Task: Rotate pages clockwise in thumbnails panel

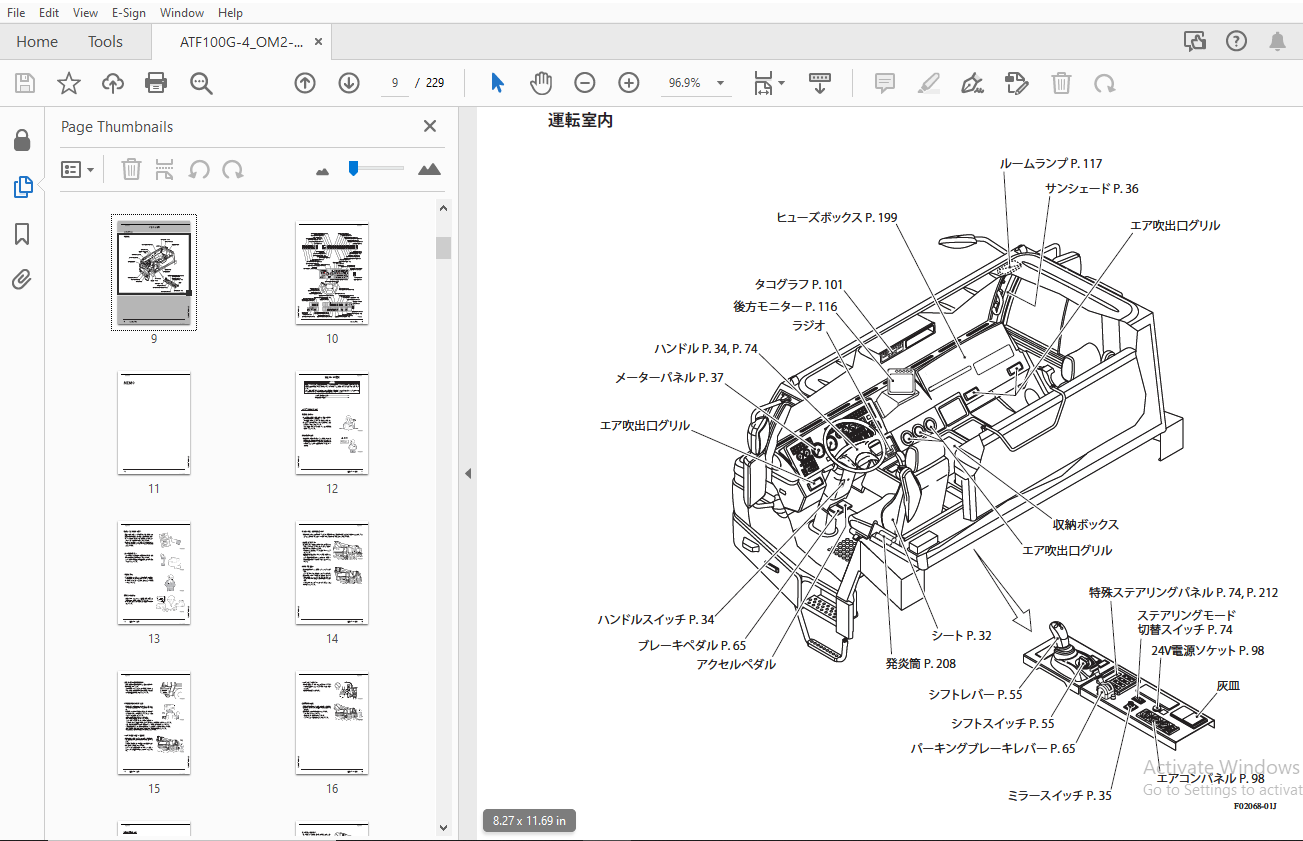Action: 233,169
